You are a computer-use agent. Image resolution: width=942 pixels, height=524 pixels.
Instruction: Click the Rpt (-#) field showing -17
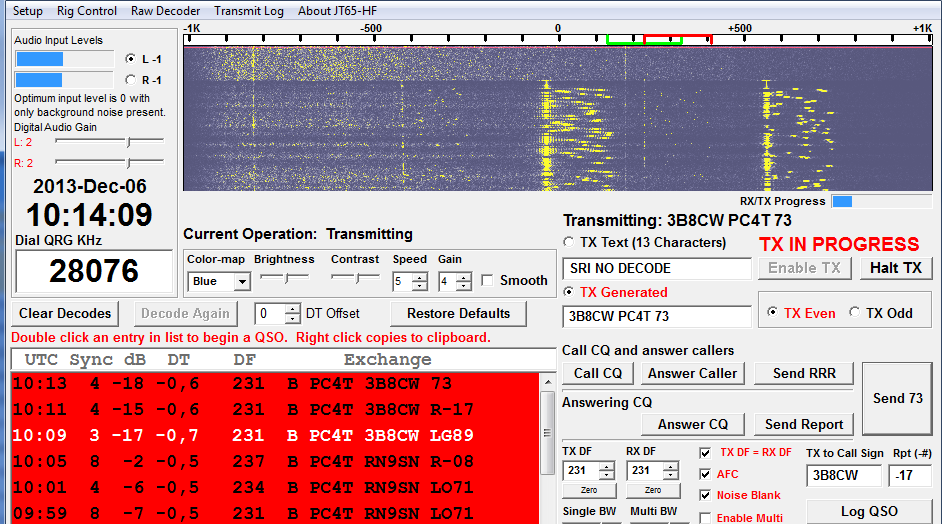(x=911, y=475)
